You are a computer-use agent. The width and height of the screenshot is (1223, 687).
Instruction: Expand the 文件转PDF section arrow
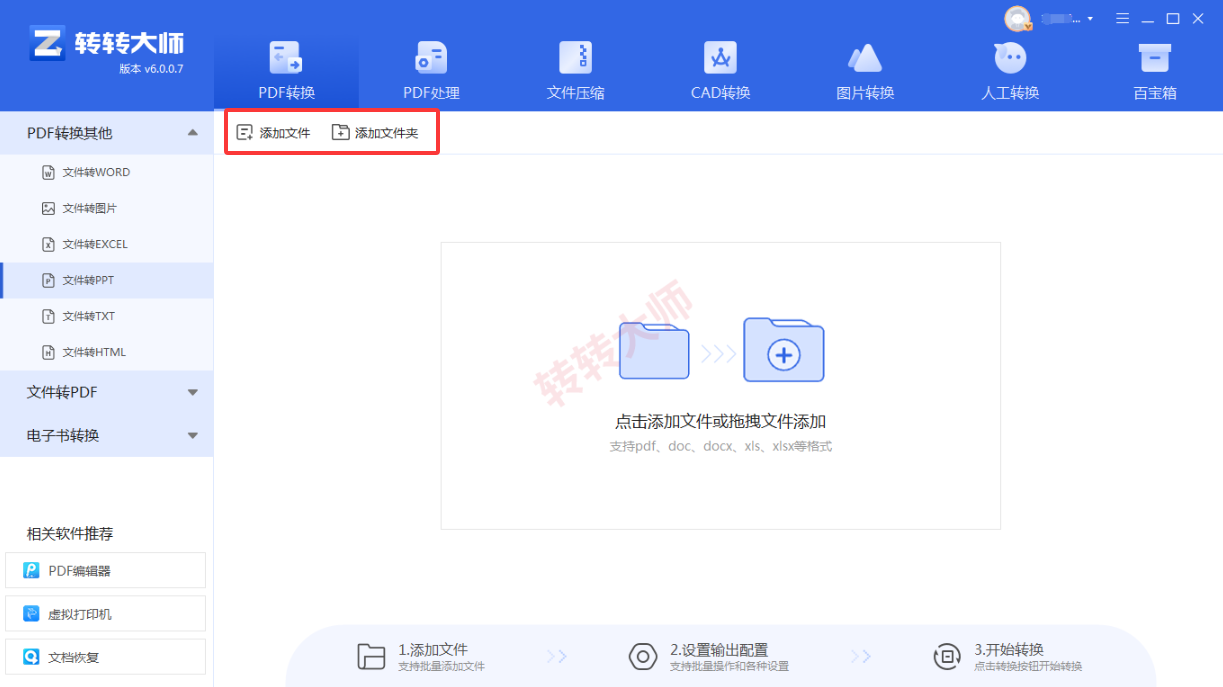pyautogui.click(x=193, y=392)
